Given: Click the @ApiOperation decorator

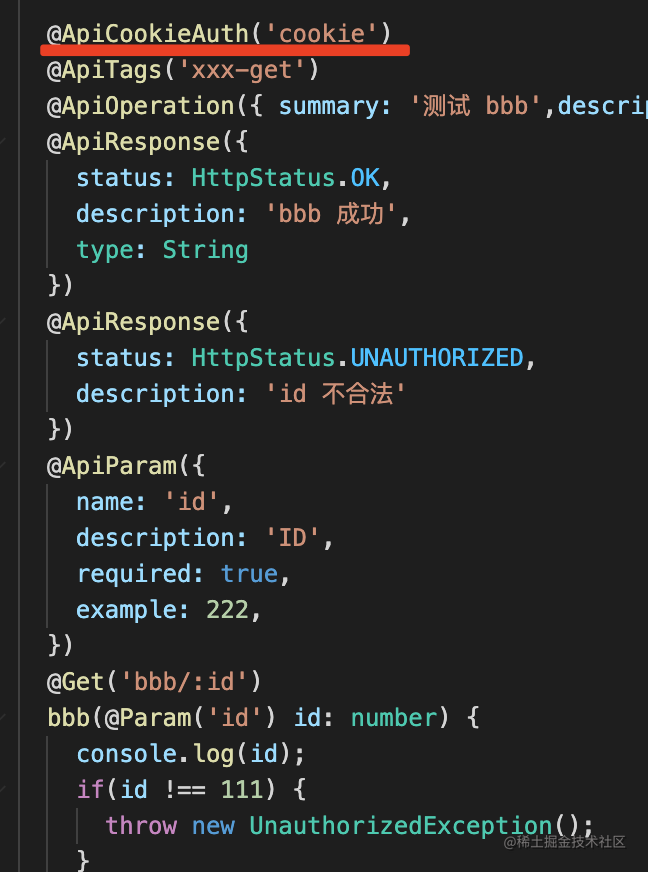Looking at the screenshot, I should (x=139, y=106).
